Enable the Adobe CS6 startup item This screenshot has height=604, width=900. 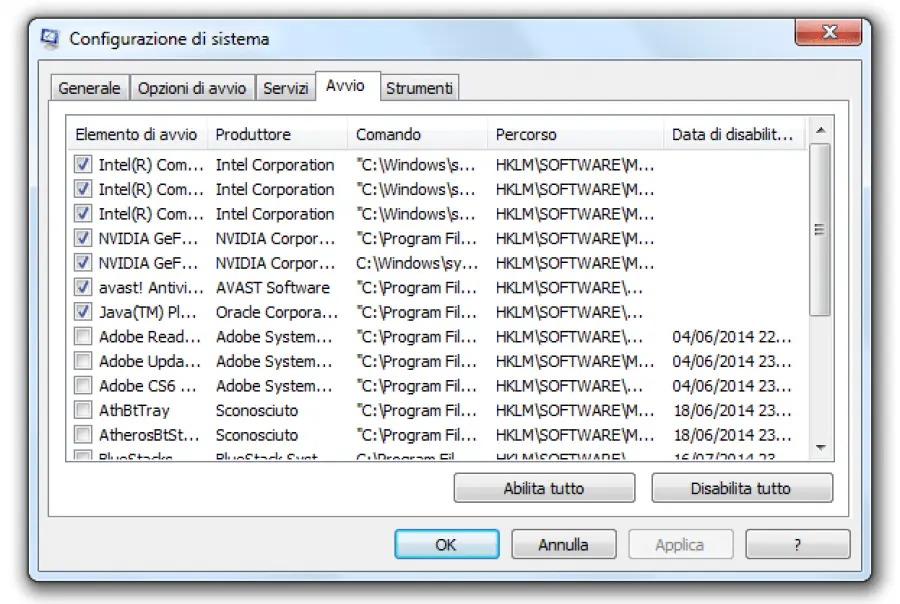click(84, 386)
